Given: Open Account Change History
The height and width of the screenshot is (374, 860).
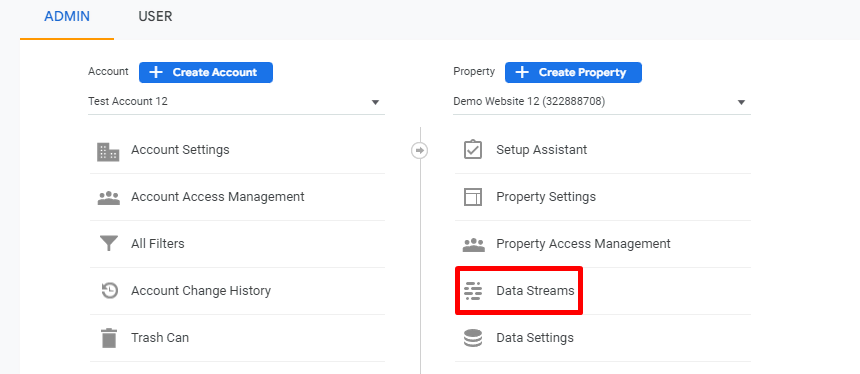Looking at the screenshot, I should tap(237, 291).
